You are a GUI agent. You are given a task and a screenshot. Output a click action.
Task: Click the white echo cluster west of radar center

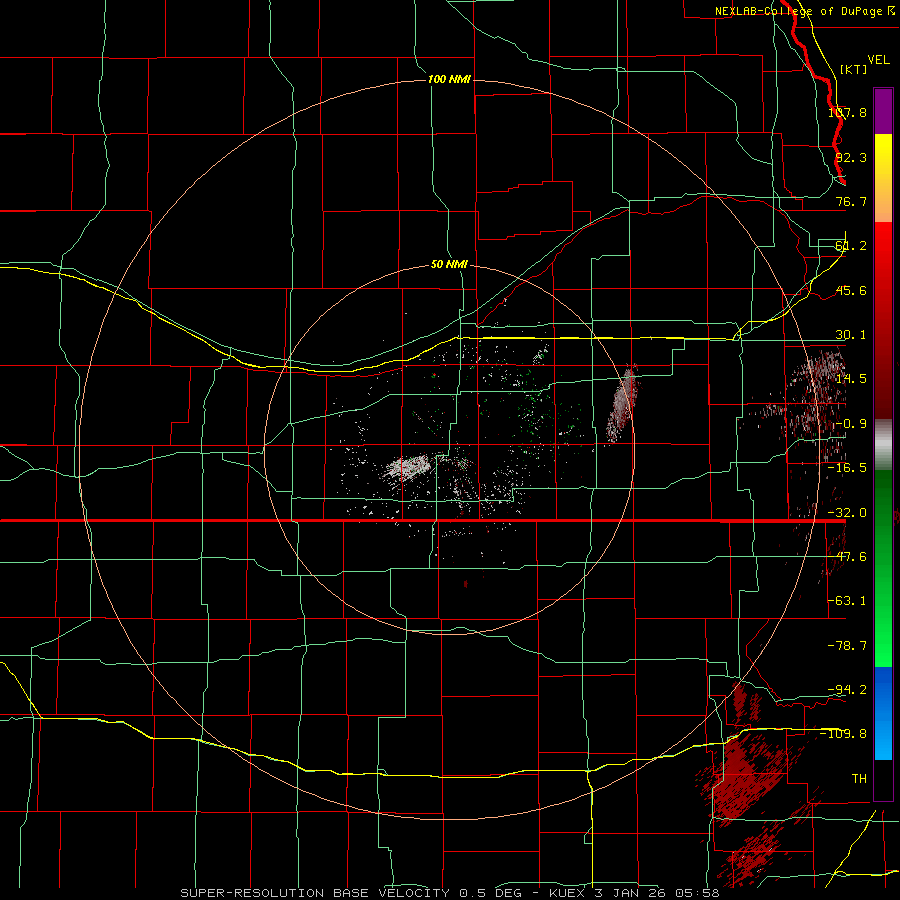pyautogui.click(x=408, y=467)
